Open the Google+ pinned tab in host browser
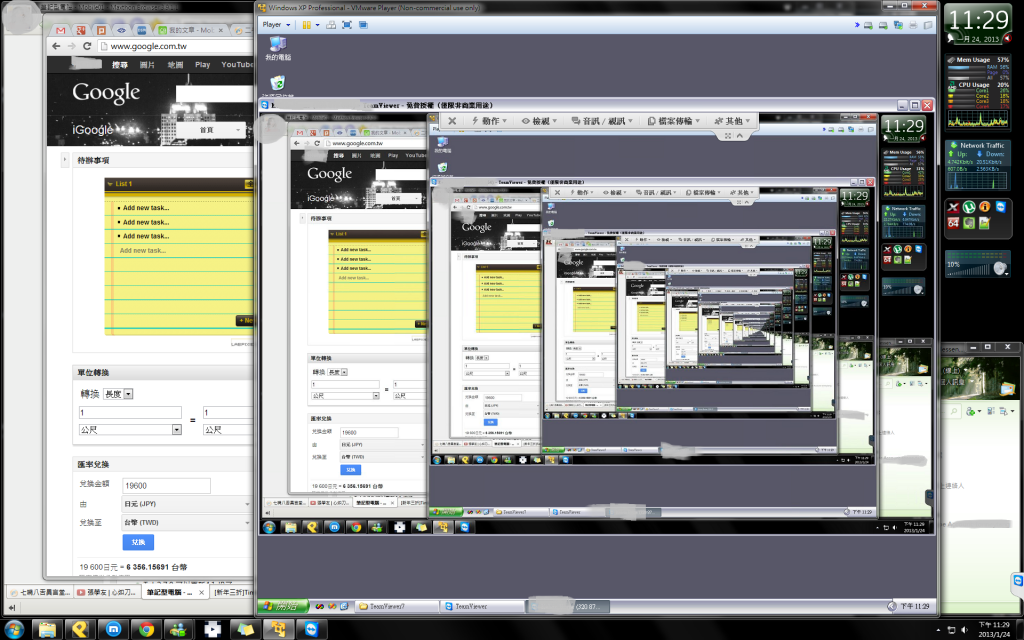 81,30
